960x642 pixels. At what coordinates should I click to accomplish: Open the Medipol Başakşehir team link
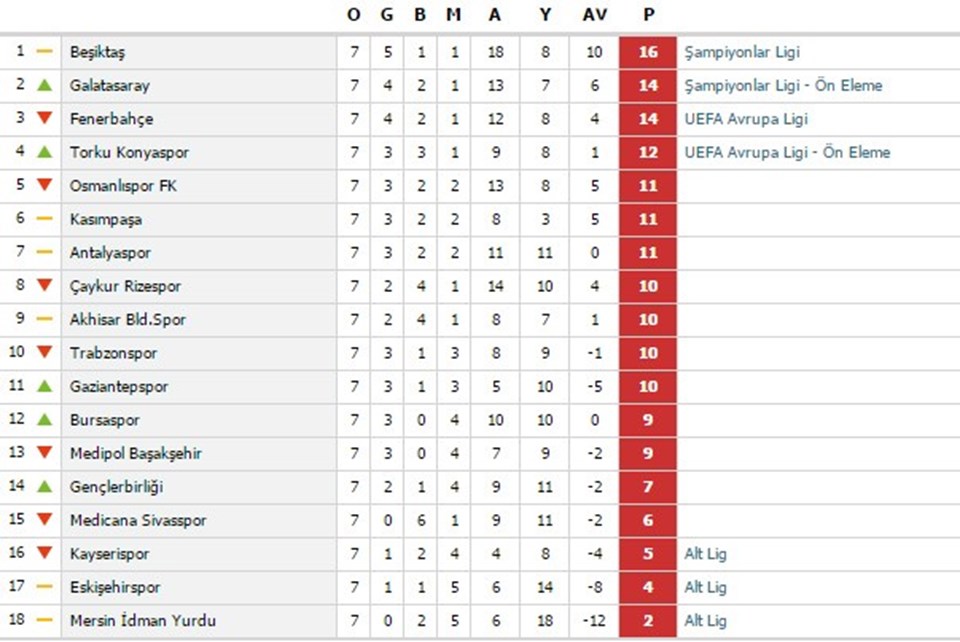tap(136, 454)
